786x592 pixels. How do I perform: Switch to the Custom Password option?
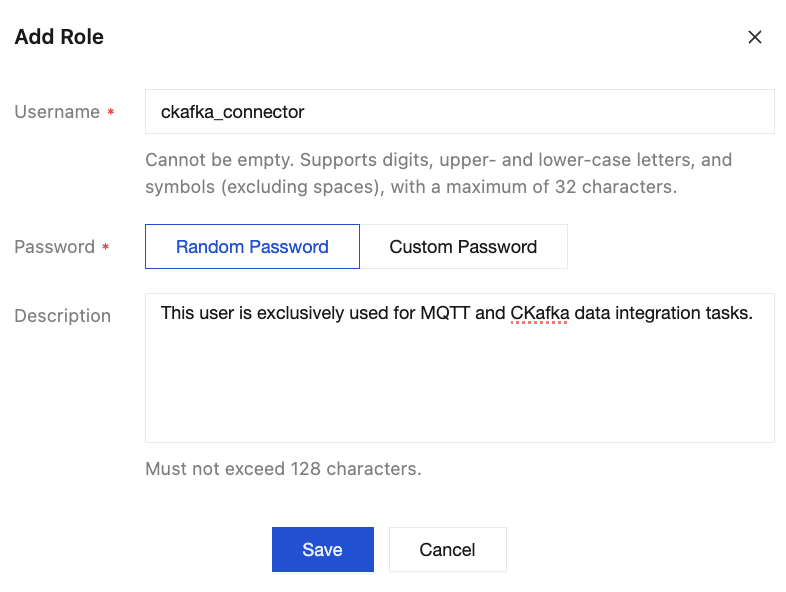[x=463, y=247]
